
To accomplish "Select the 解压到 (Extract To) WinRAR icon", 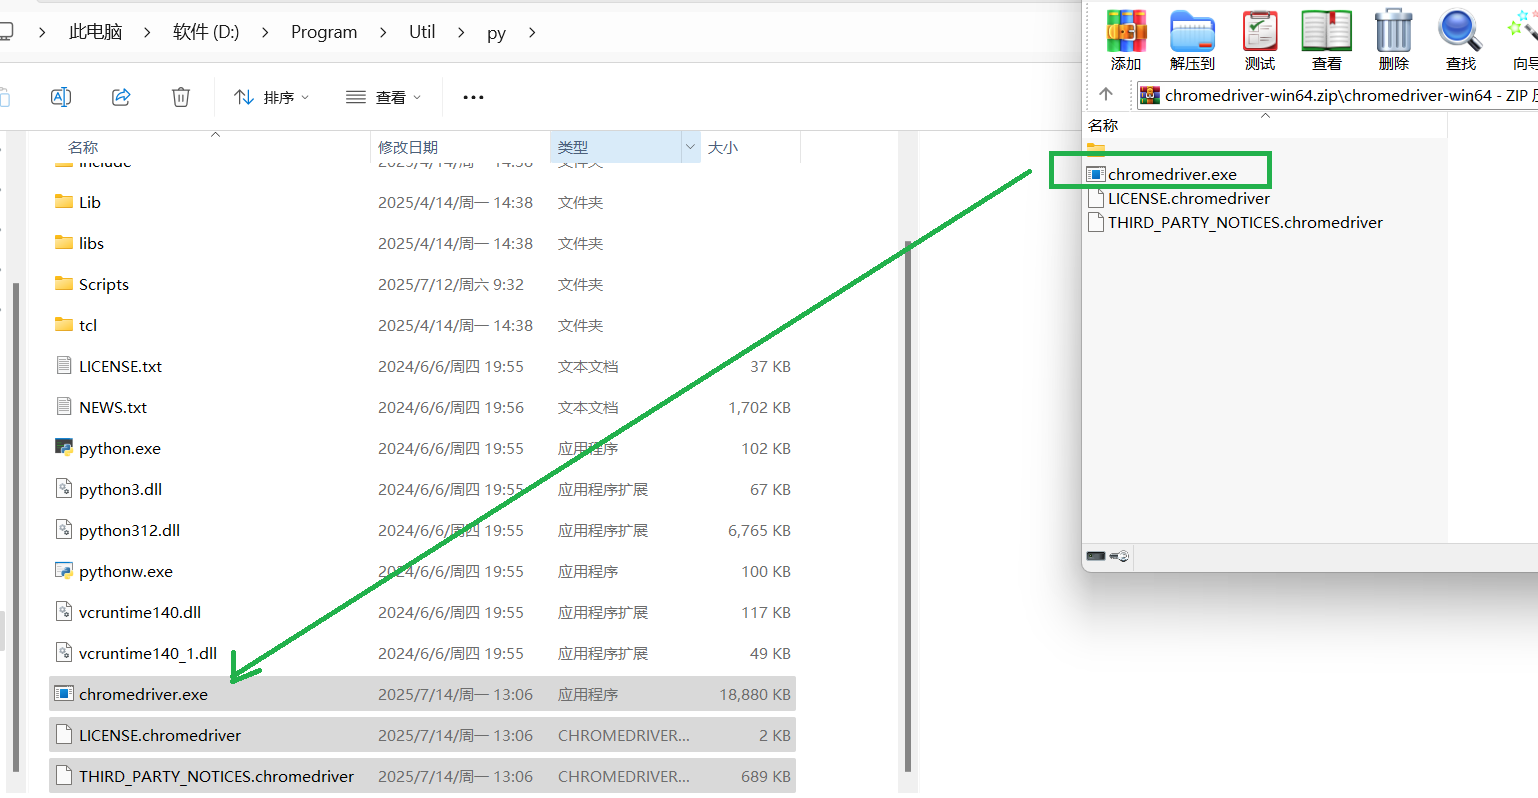I will 1192,40.
